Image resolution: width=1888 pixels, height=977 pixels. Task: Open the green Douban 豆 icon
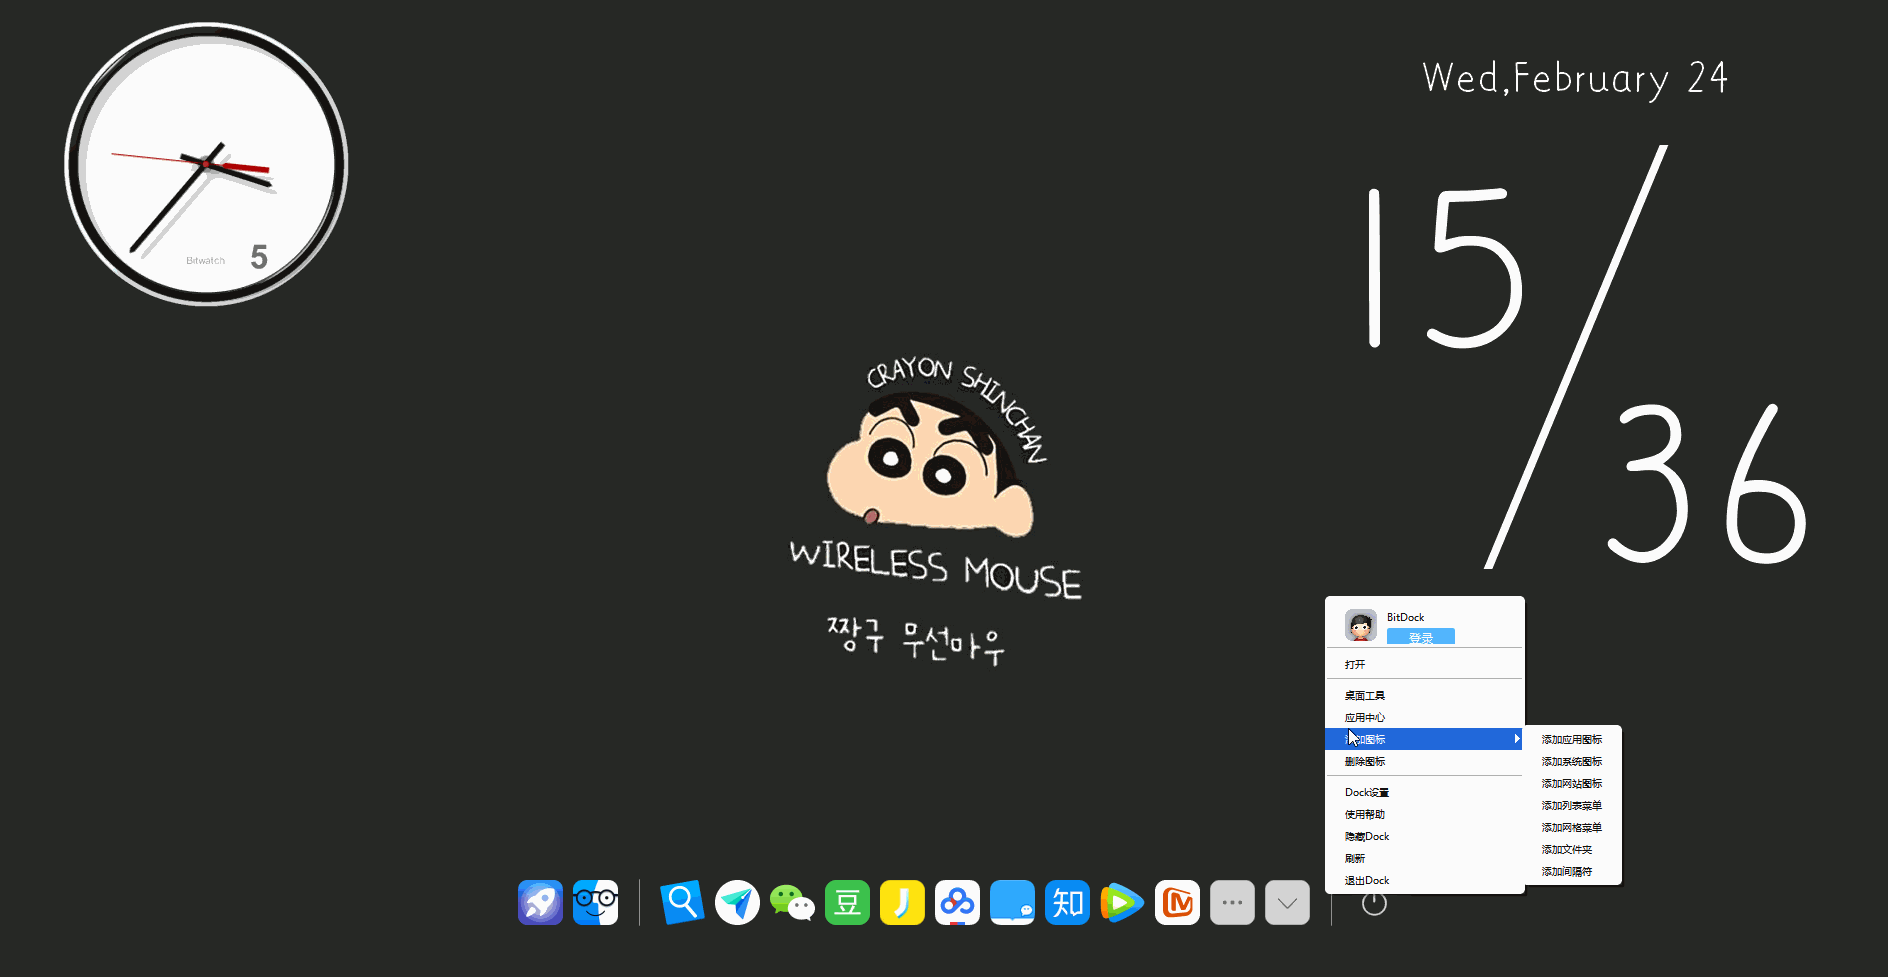(x=847, y=903)
